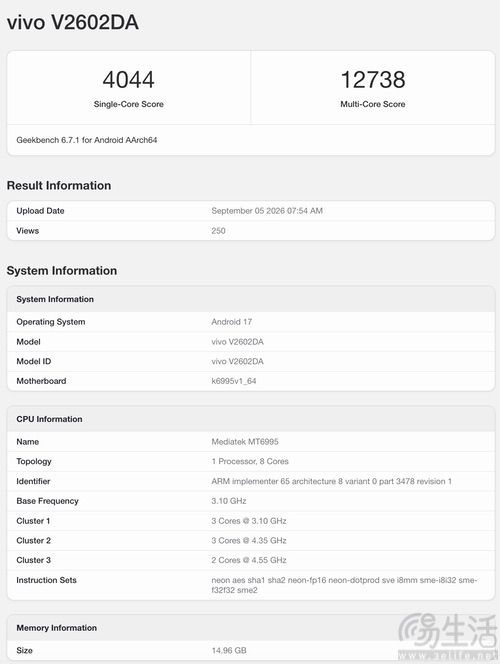
Task: Click the Upload Date value
Action: pyautogui.click(x=267, y=211)
